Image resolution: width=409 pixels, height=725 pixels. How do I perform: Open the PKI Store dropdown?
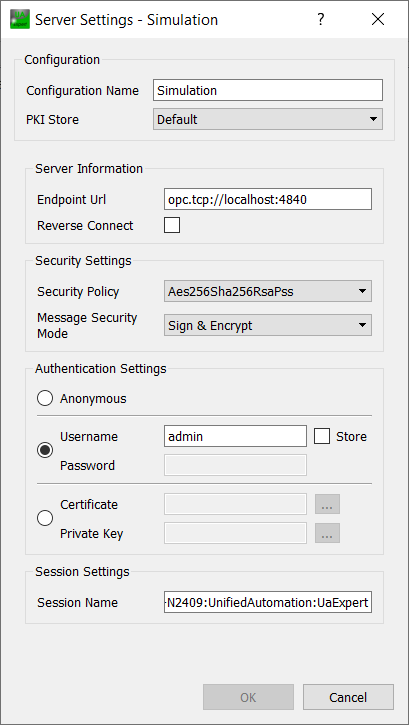point(268,119)
